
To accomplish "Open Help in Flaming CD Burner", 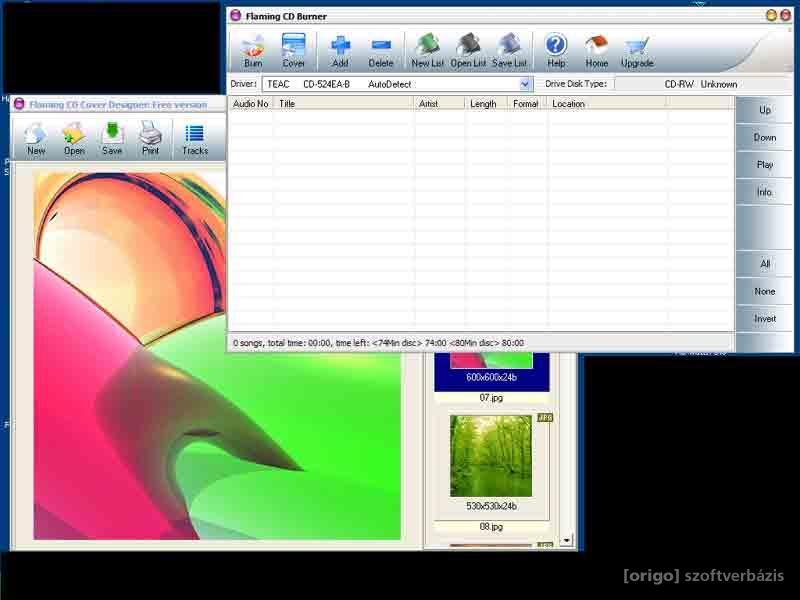I will point(556,51).
